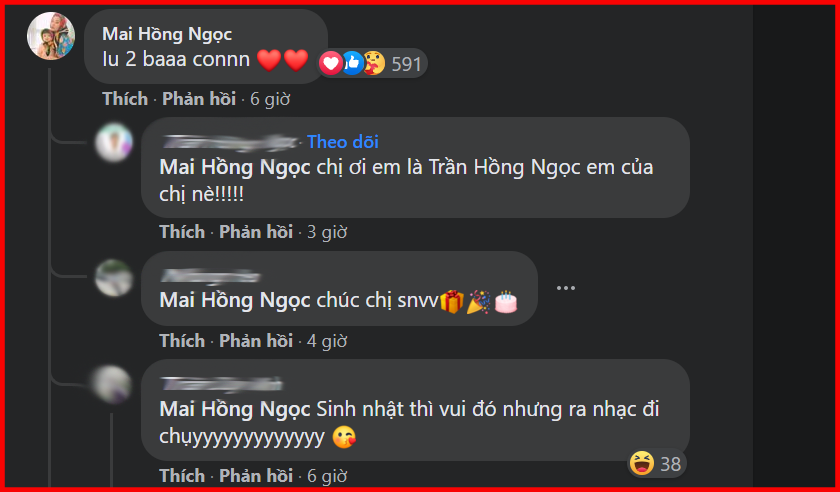Click the thumbs-up reaction icon on top comment
This screenshot has width=840, height=492.
pos(352,64)
